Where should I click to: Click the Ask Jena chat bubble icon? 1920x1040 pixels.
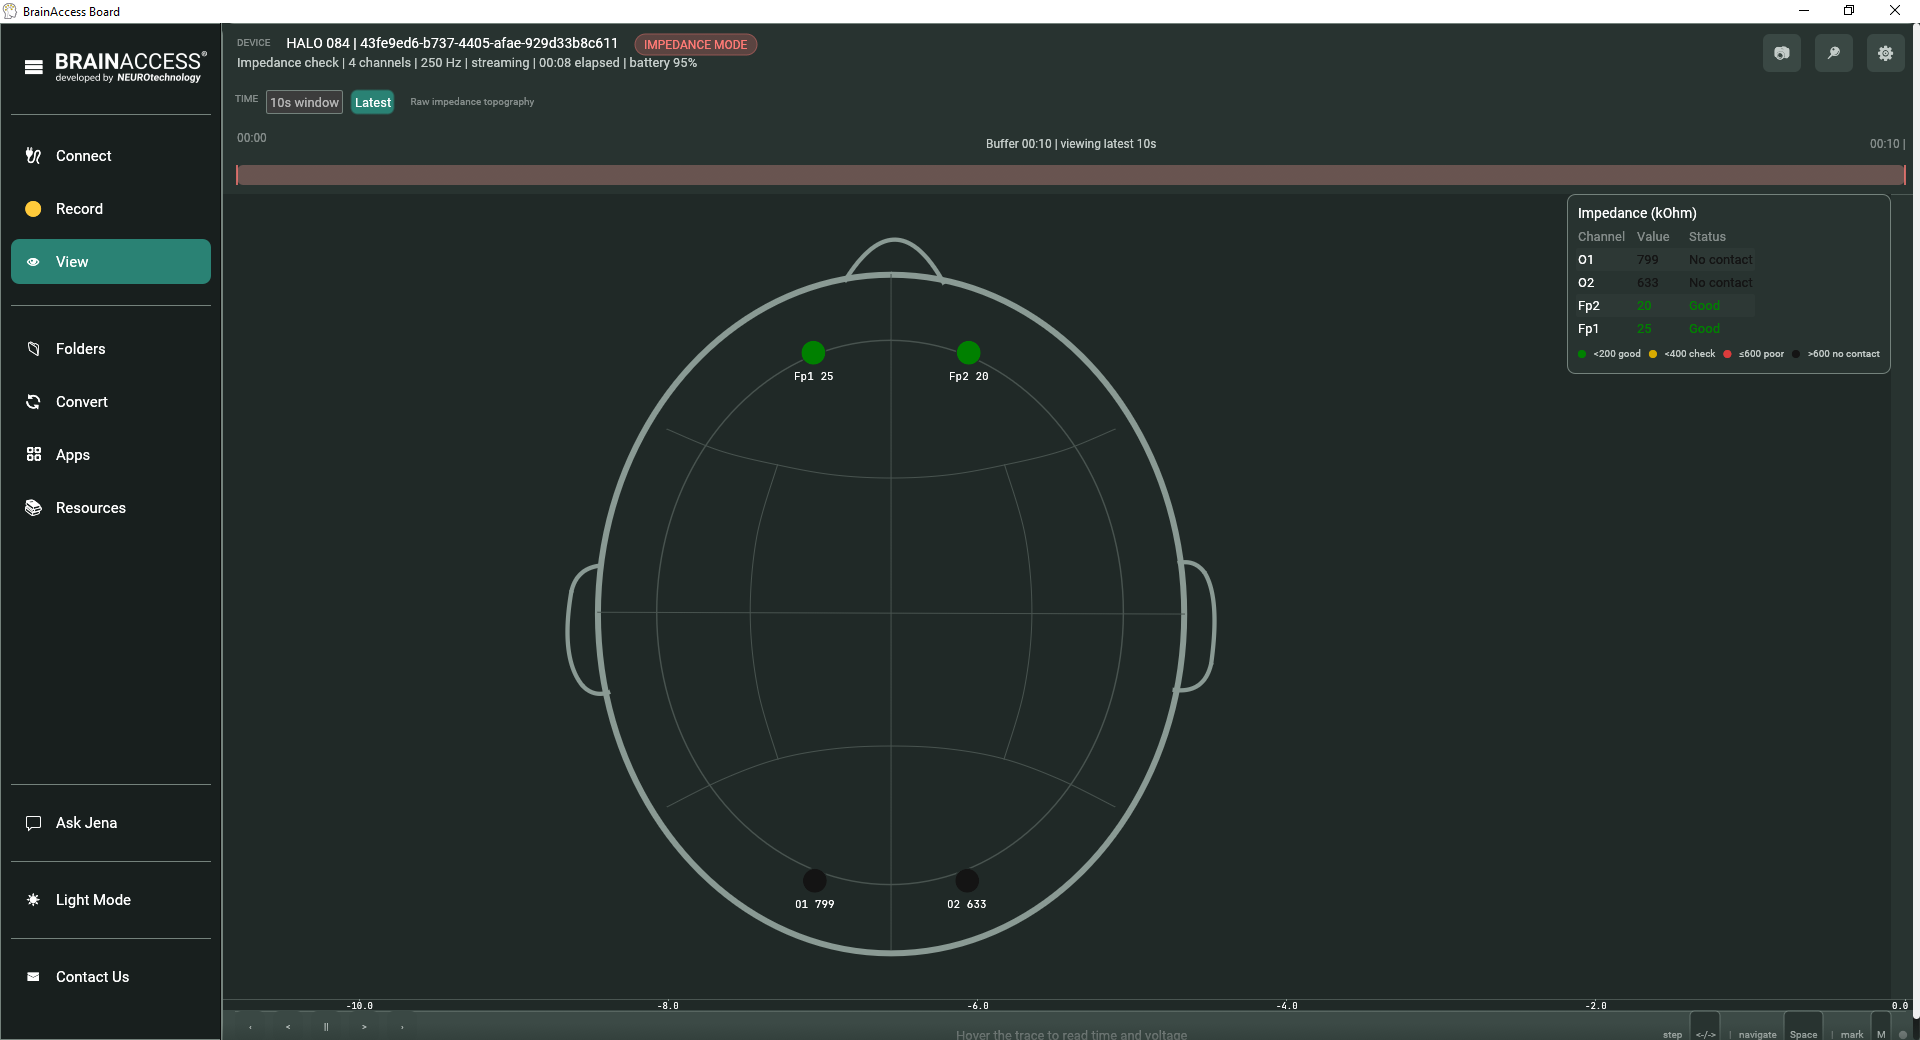pos(33,823)
